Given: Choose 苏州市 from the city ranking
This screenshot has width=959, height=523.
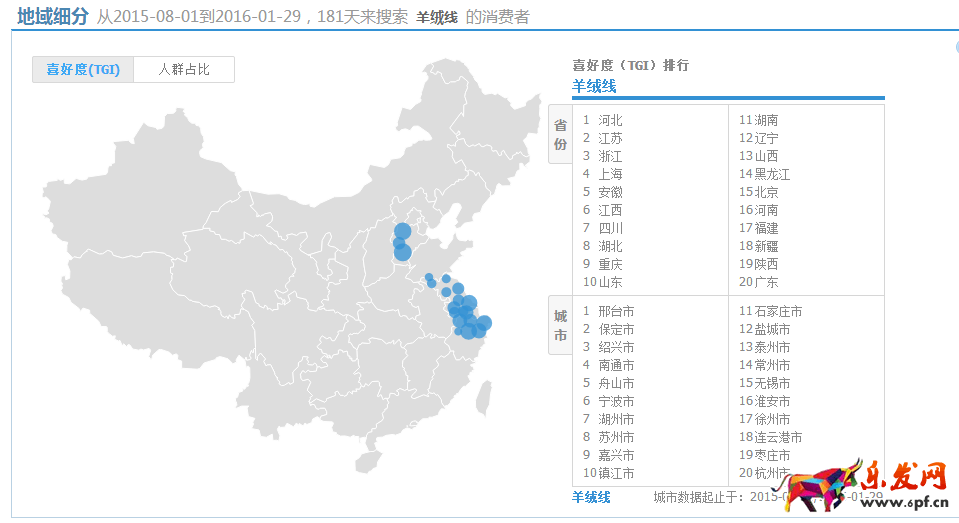Looking at the screenshot, I should coord(616,437).
